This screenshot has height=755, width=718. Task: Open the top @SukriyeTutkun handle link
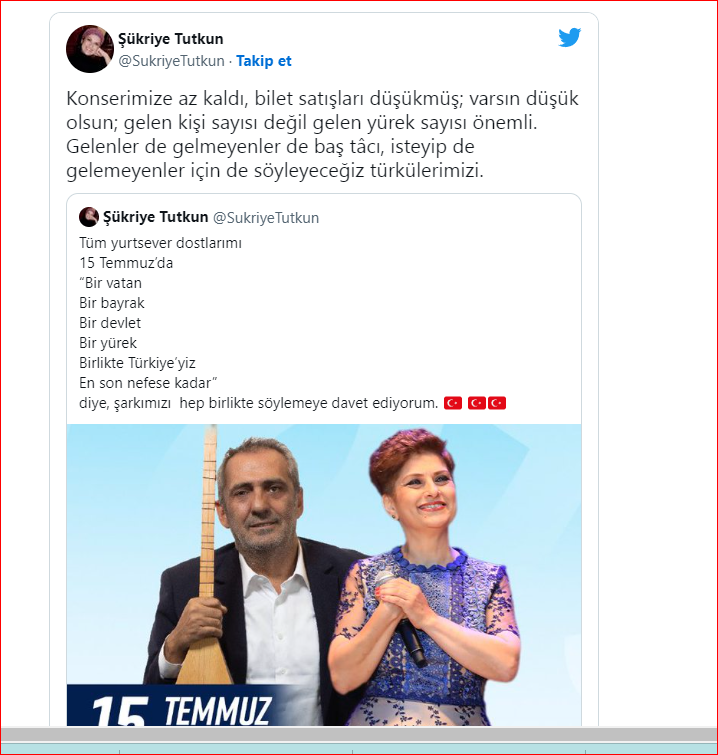click(171, 61)
